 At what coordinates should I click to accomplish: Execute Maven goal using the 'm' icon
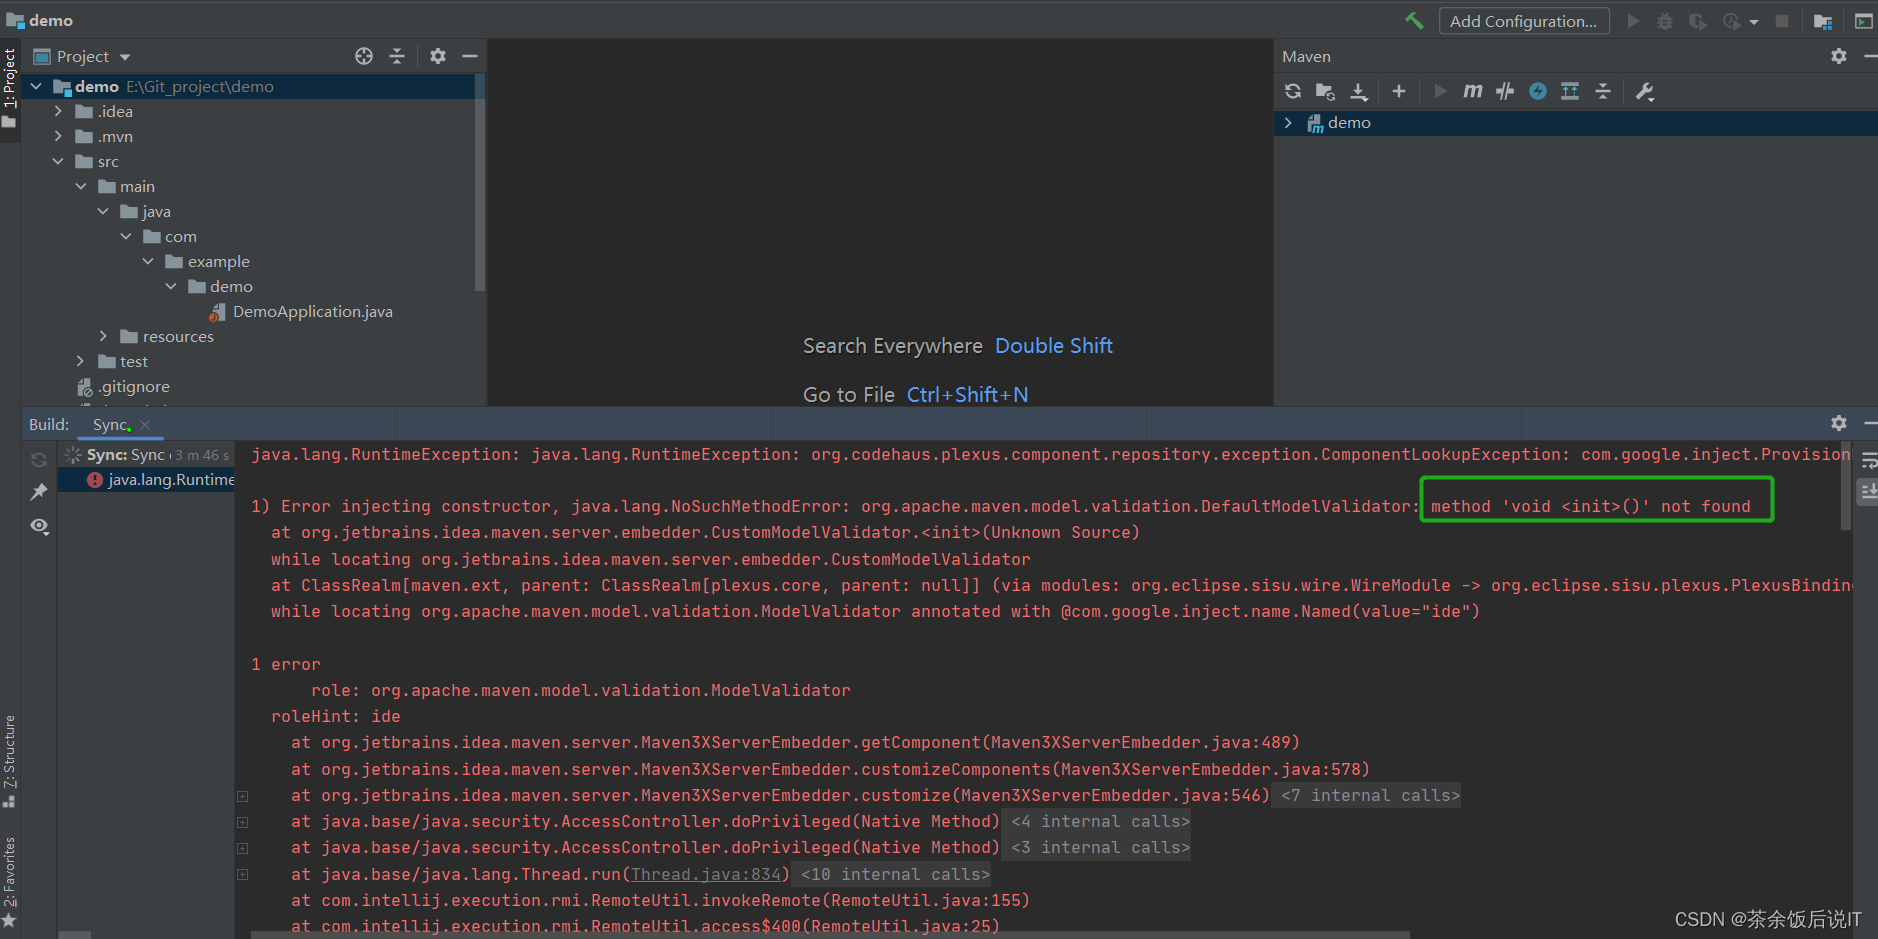(1471, 91)
